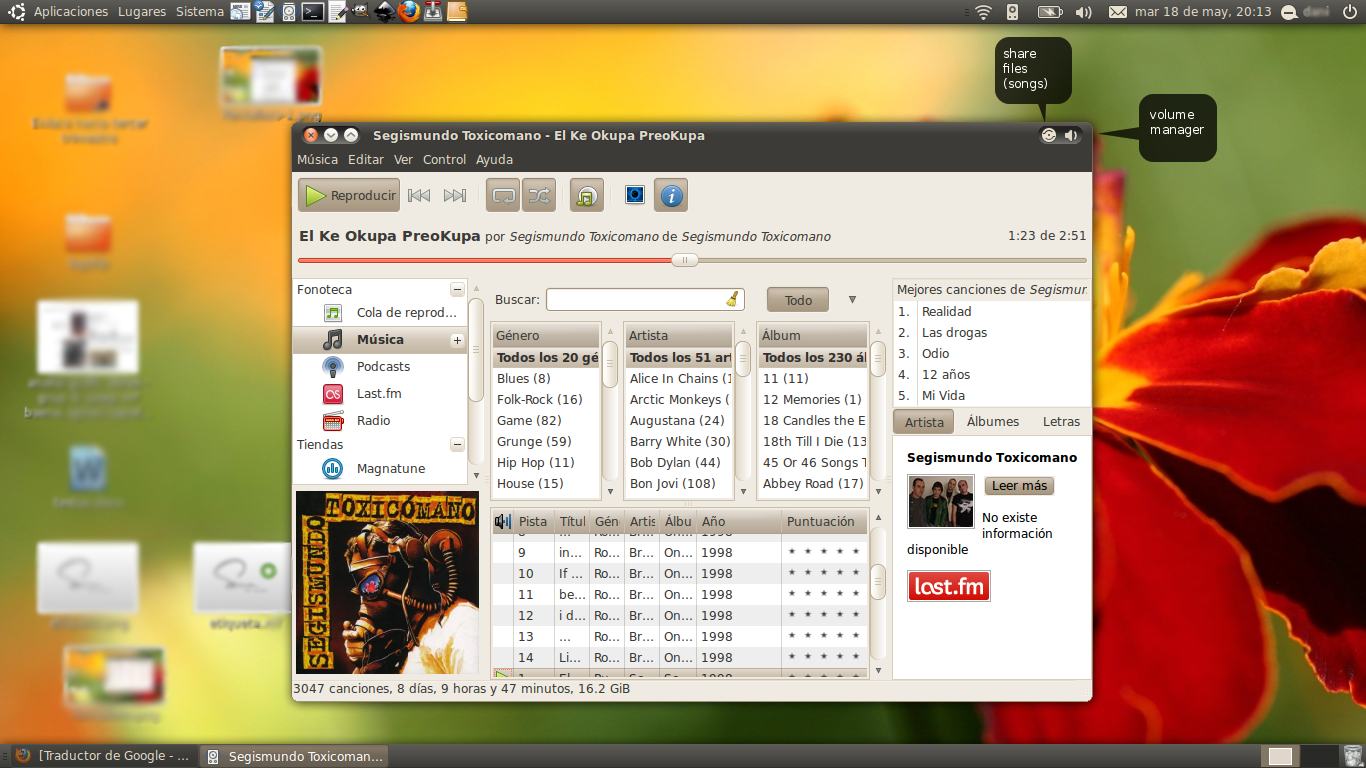Open the Magnatune store
1366x768 pixels.
tap(390, 469)
